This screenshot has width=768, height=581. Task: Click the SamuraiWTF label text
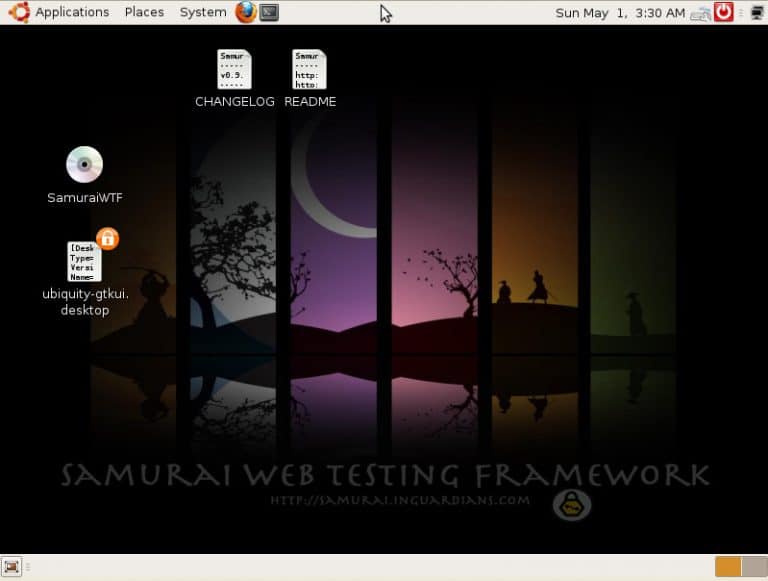pos(84,198)
